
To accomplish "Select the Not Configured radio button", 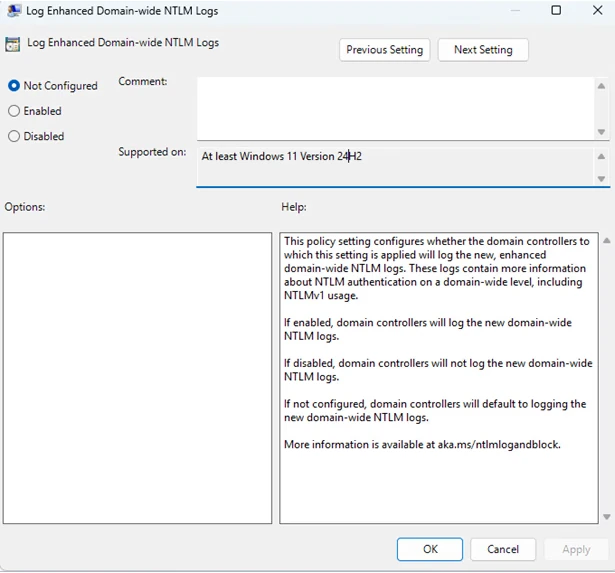I will (x=14, y=85).
